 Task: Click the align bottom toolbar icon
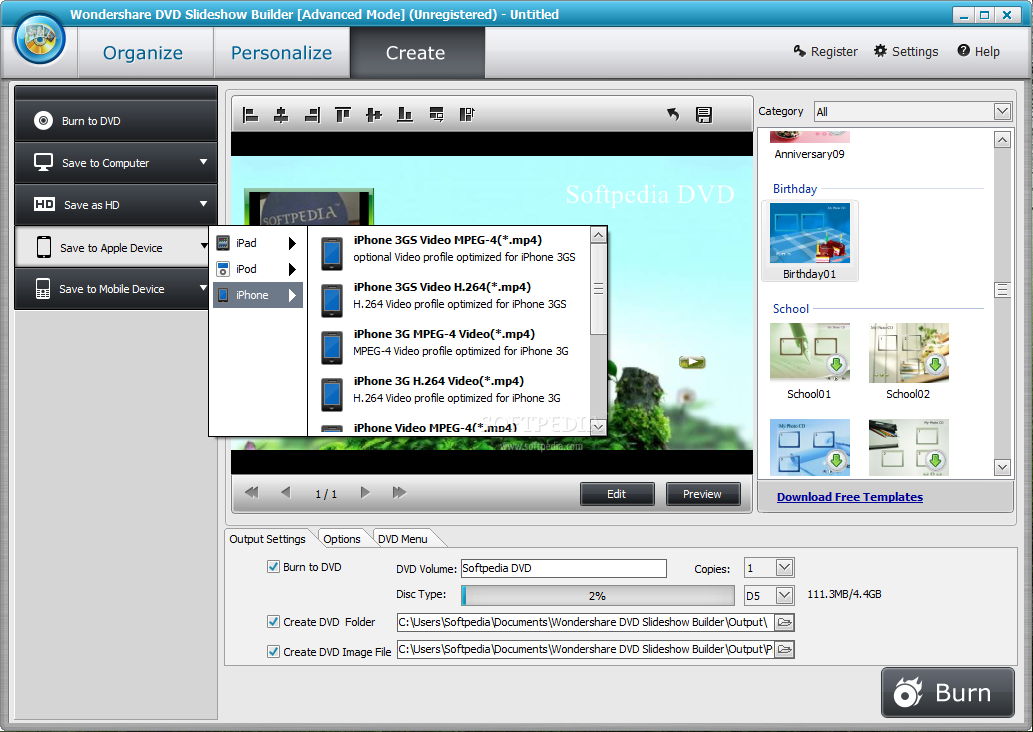(x=405, y=115)
